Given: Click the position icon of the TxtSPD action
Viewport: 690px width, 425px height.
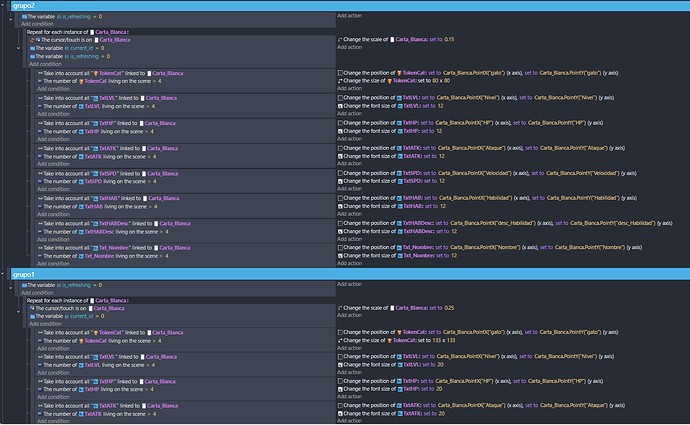Looking at the screenshot, I should point(341,172).
